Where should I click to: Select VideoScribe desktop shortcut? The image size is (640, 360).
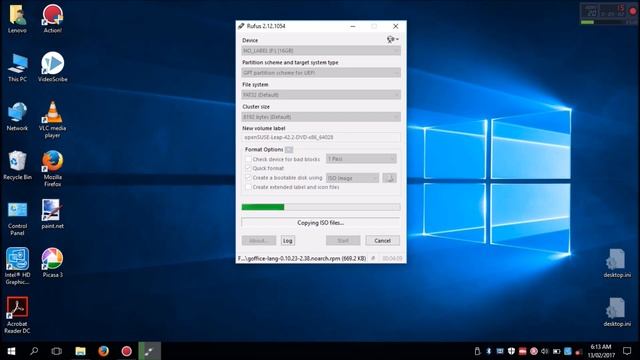53,68
